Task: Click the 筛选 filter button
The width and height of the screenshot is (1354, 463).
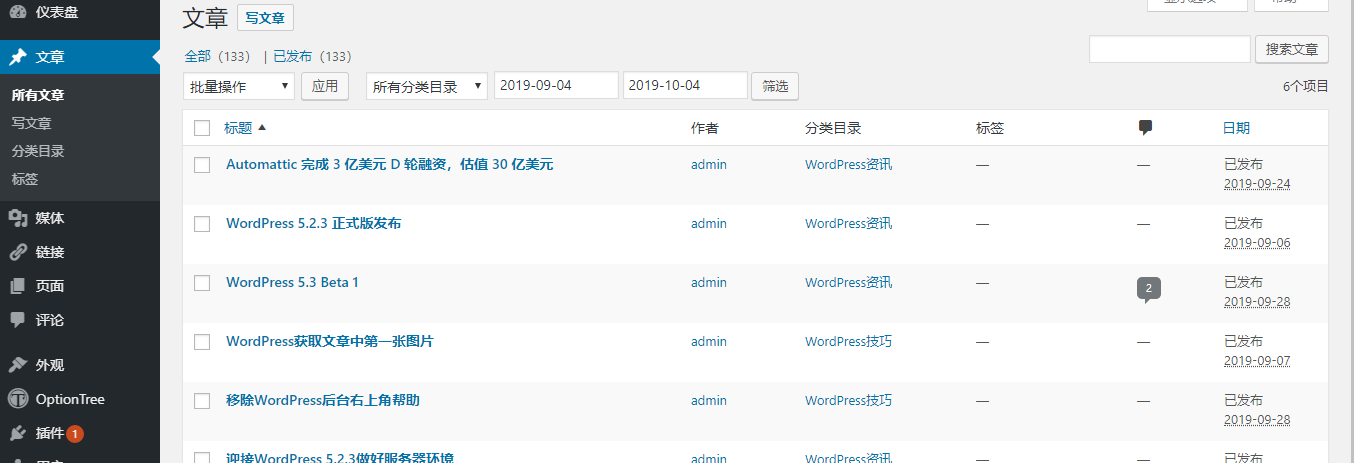Action: [x=775, y=86]
